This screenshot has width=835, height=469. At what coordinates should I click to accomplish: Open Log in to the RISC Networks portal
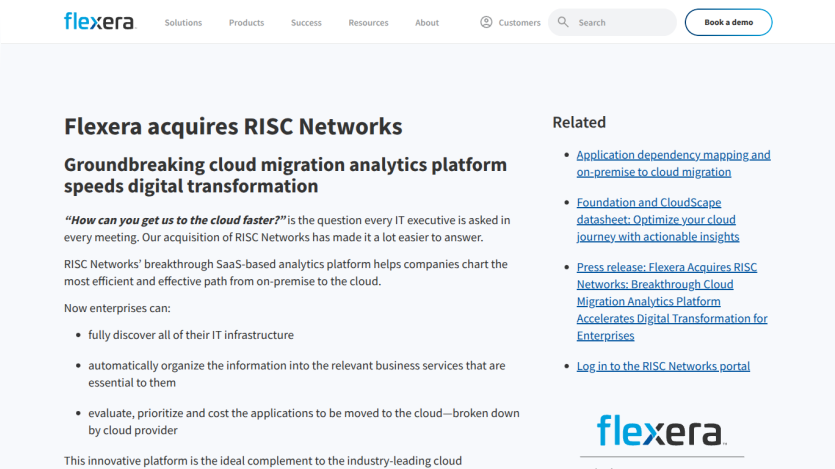click(x=663, y=366)
